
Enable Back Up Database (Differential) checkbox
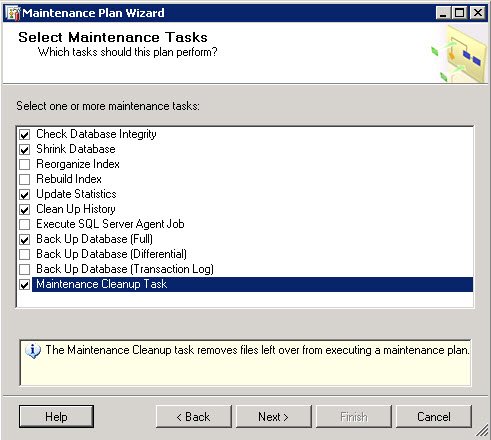(x=25, y=255)
